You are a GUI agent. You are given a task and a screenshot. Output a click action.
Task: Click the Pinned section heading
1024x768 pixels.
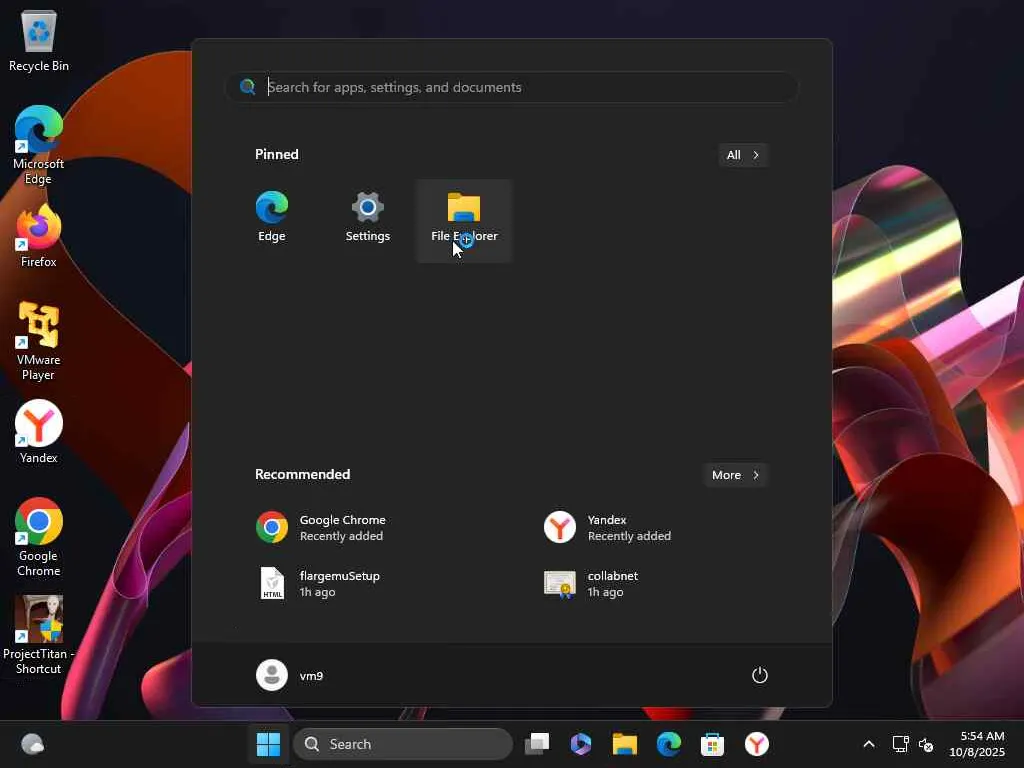pyautogui.click(x=277, y=154)
